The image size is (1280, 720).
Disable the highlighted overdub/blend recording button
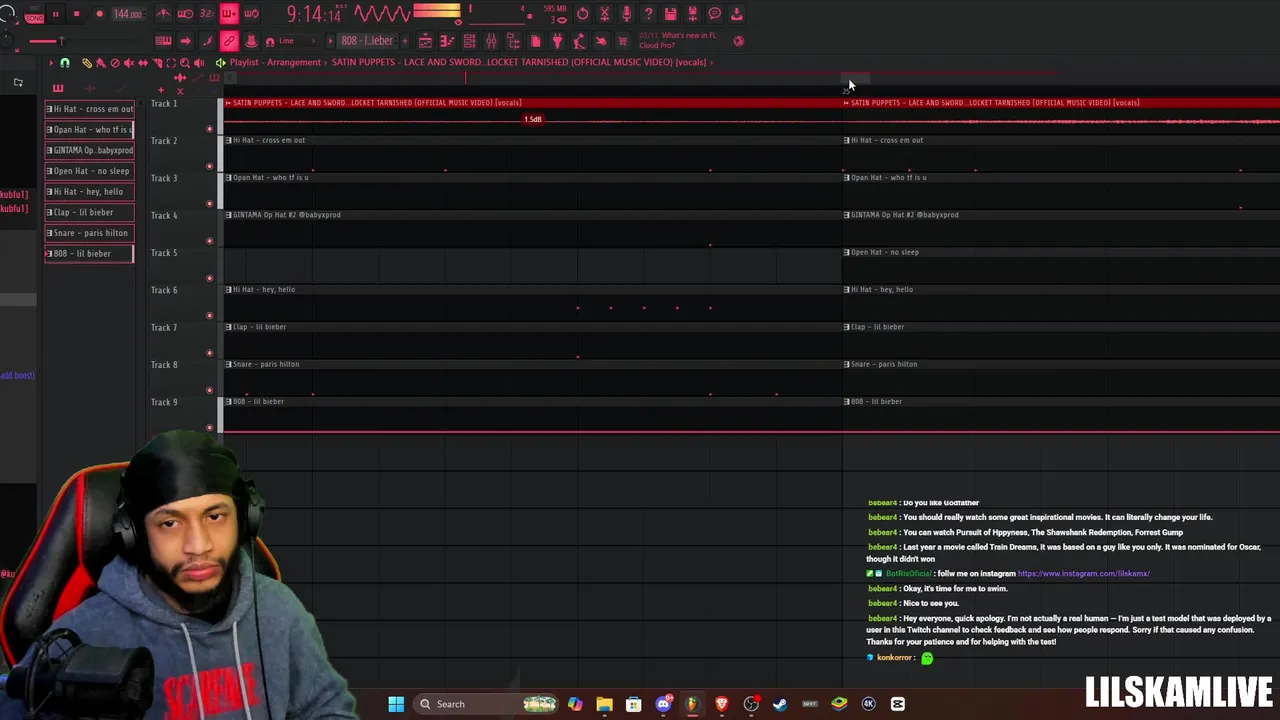229,14
